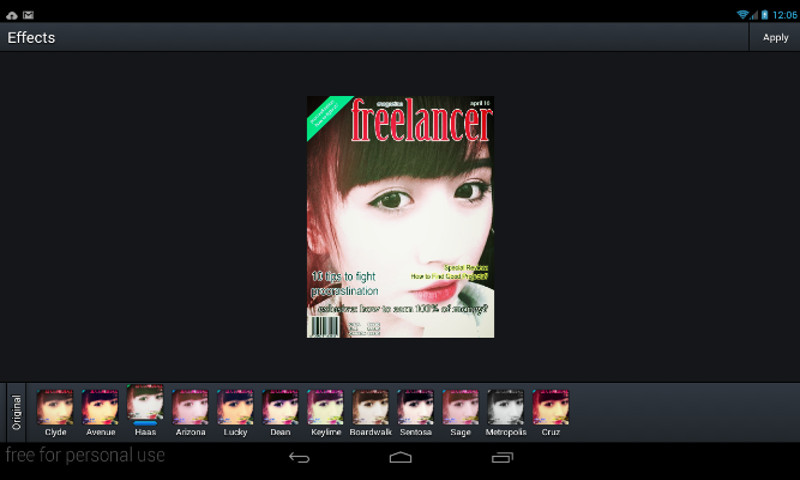
Task: Select the Cruz effect thumbnail
Action: 551,407
